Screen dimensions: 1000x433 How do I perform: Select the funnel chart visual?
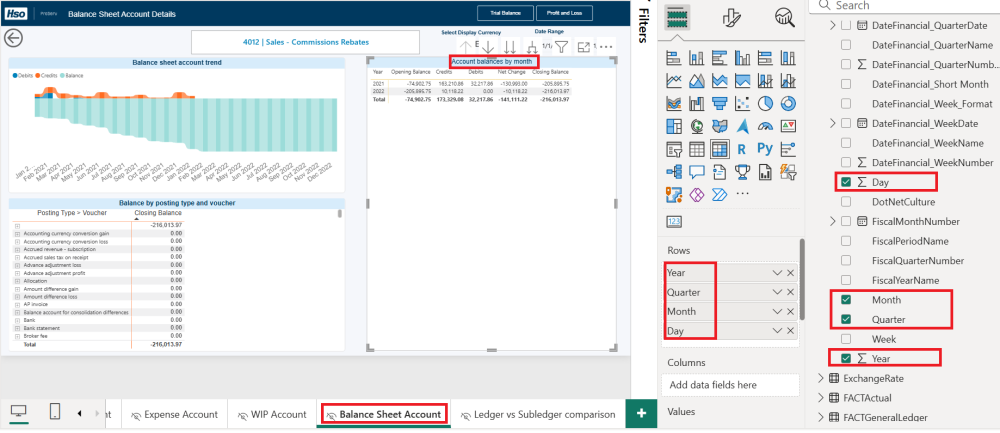[719, 103]
